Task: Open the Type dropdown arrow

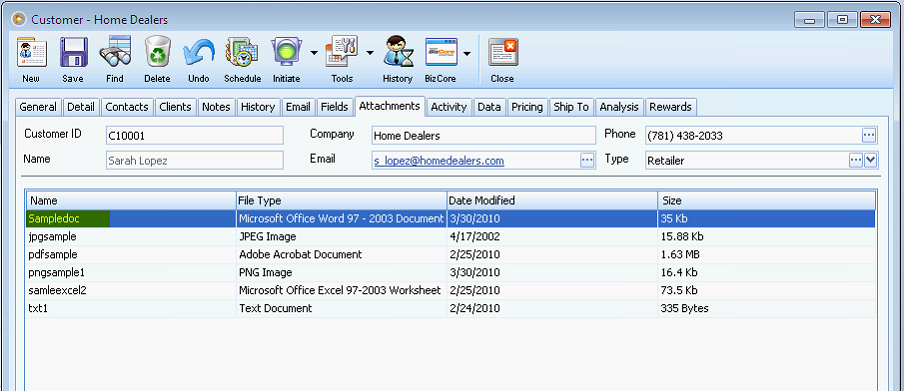Action: pos(871,160)
